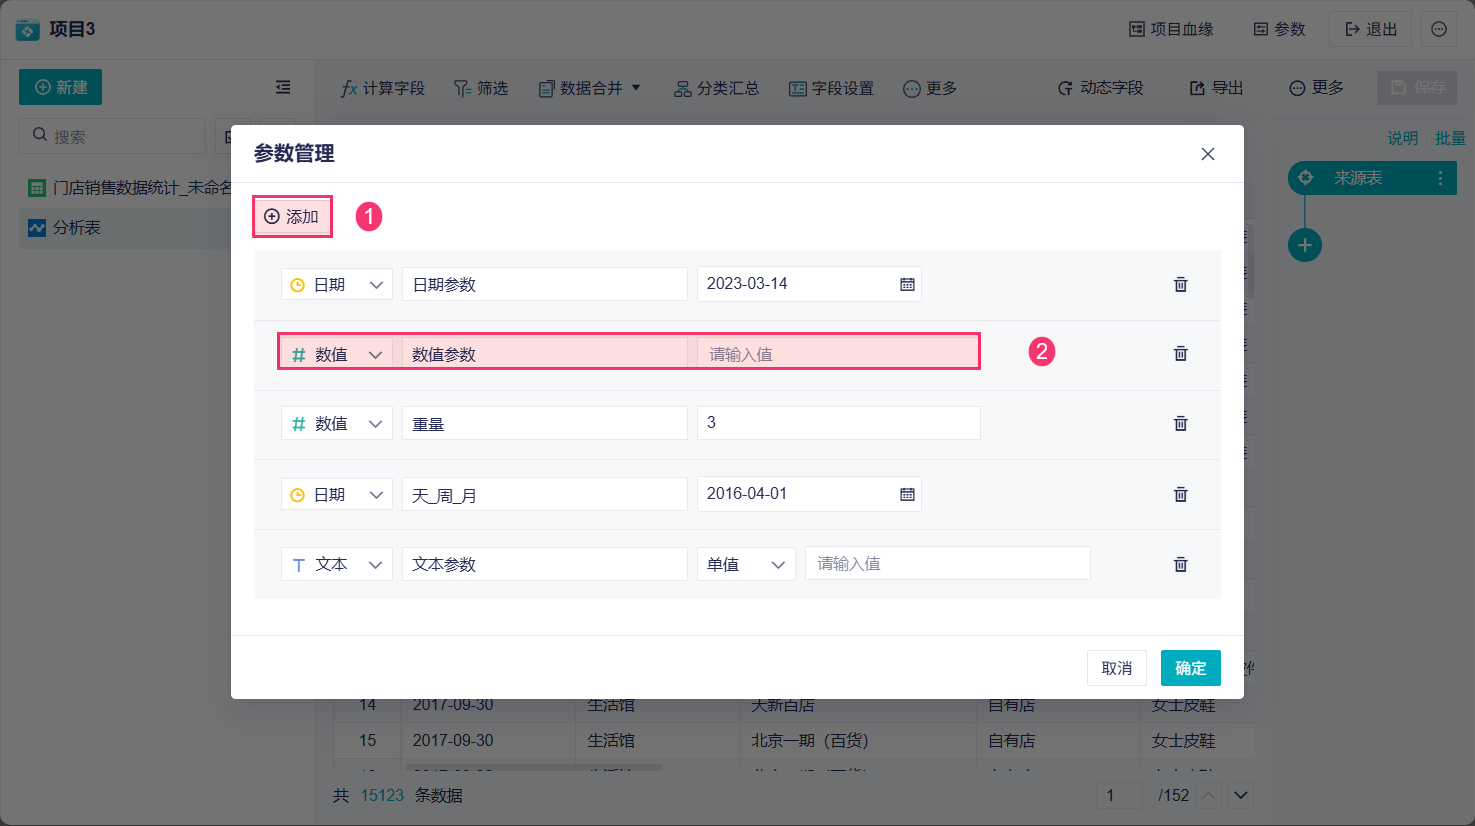Image resolution: width=1475 pixels, height=826 pixels.
Task: Delete the 日期参数 row with trash icon
Action: (x=1180, y=285)
